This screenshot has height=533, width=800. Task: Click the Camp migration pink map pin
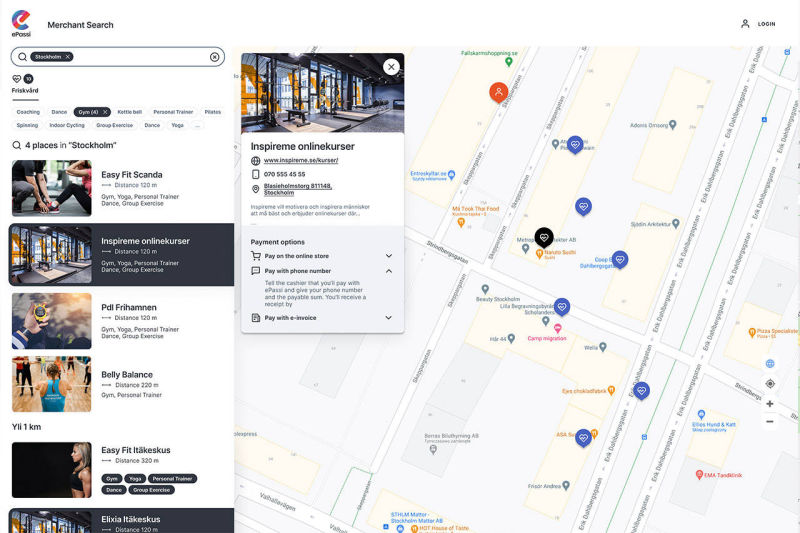click(x=558, y=328)
